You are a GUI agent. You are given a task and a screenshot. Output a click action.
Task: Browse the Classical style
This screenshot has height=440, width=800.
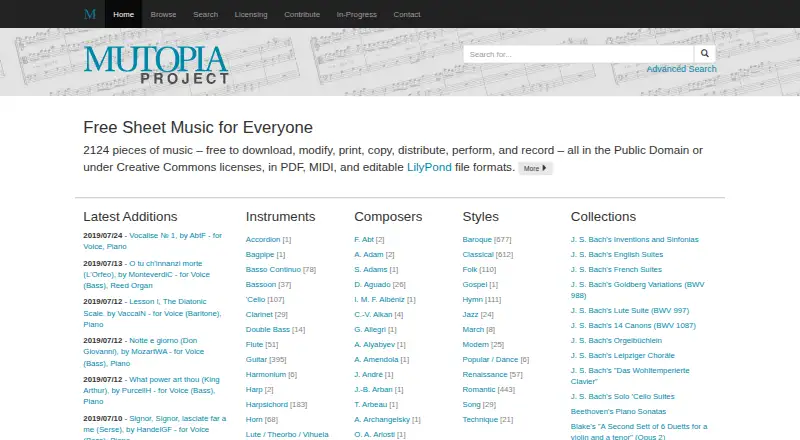tap(478, 254)
